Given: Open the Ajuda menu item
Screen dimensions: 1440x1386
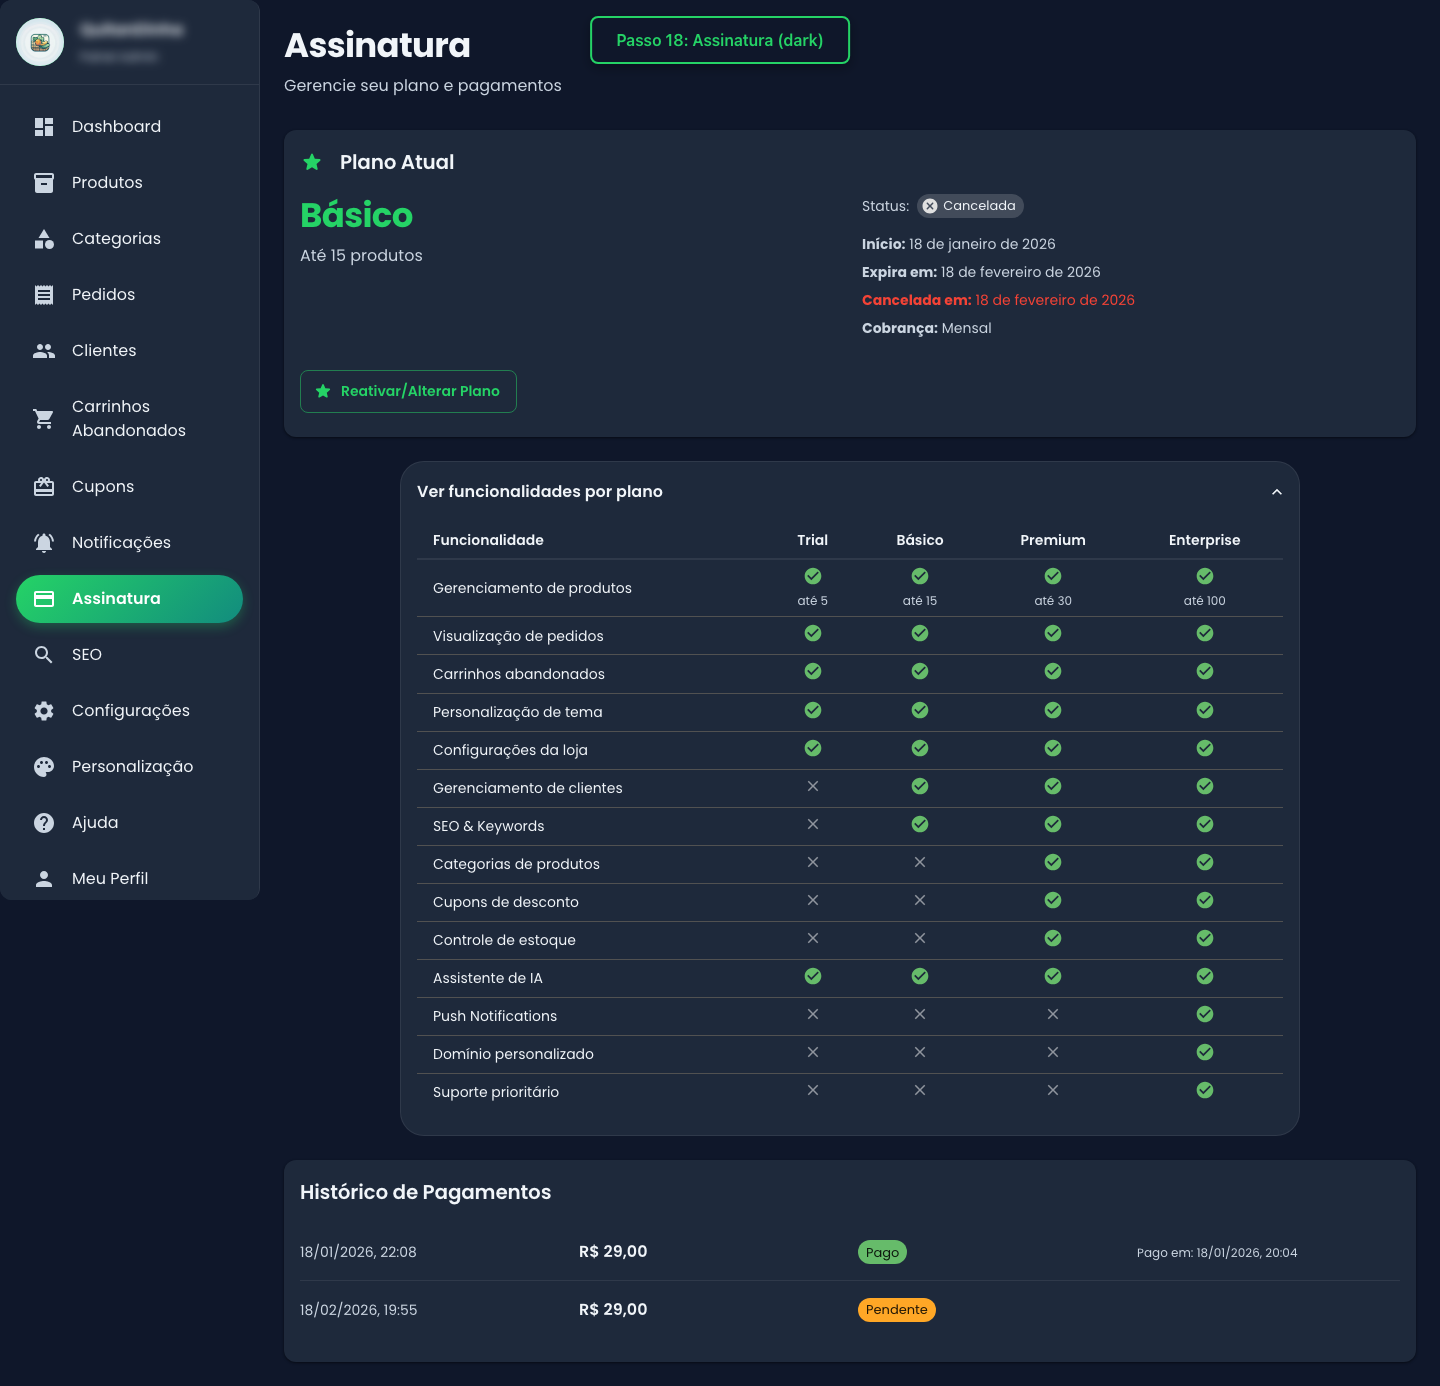Looking at the screenshot, I should (x=95, y=823).
